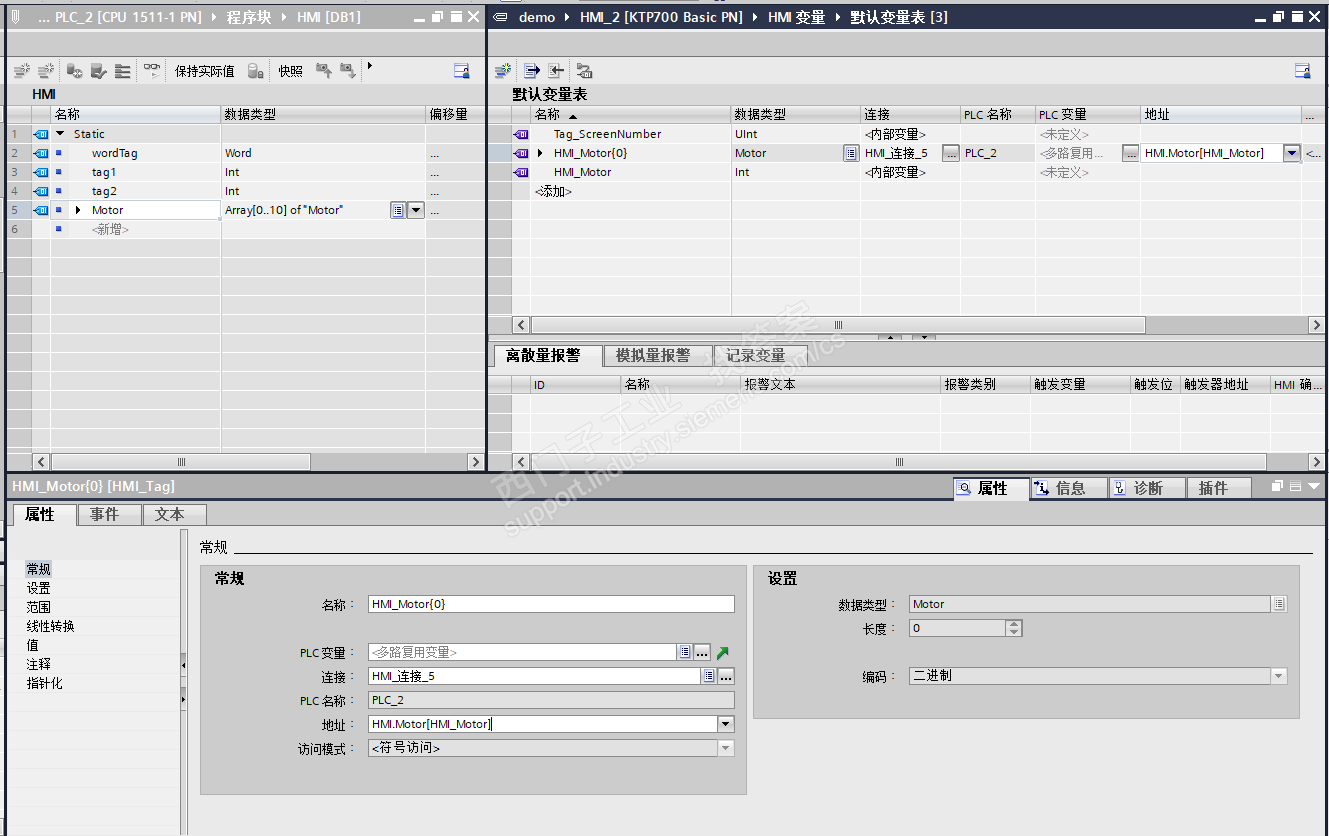Open the data type dropdown in the Motor DB row
The width and height of the screenshot is (1329, 836).
(416, 210)
